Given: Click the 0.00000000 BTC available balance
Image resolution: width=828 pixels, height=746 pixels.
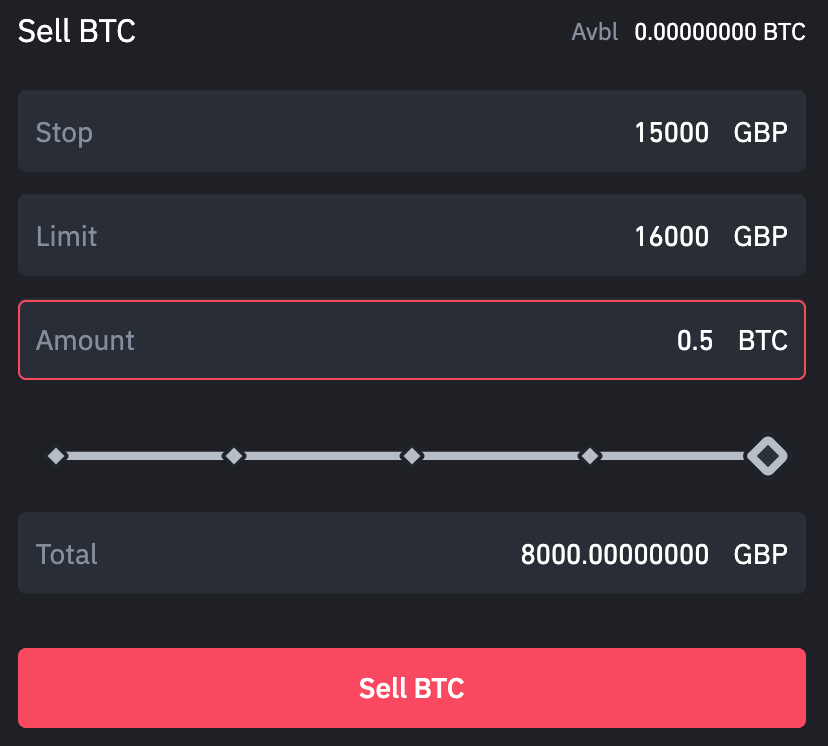Looking at the screenshot, I should tap(720, 32).
